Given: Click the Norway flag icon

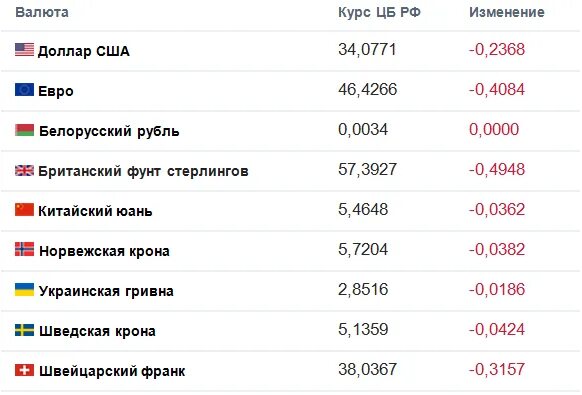Looking at the screenshot, I should pyautogui.click(x=24, y=249).
